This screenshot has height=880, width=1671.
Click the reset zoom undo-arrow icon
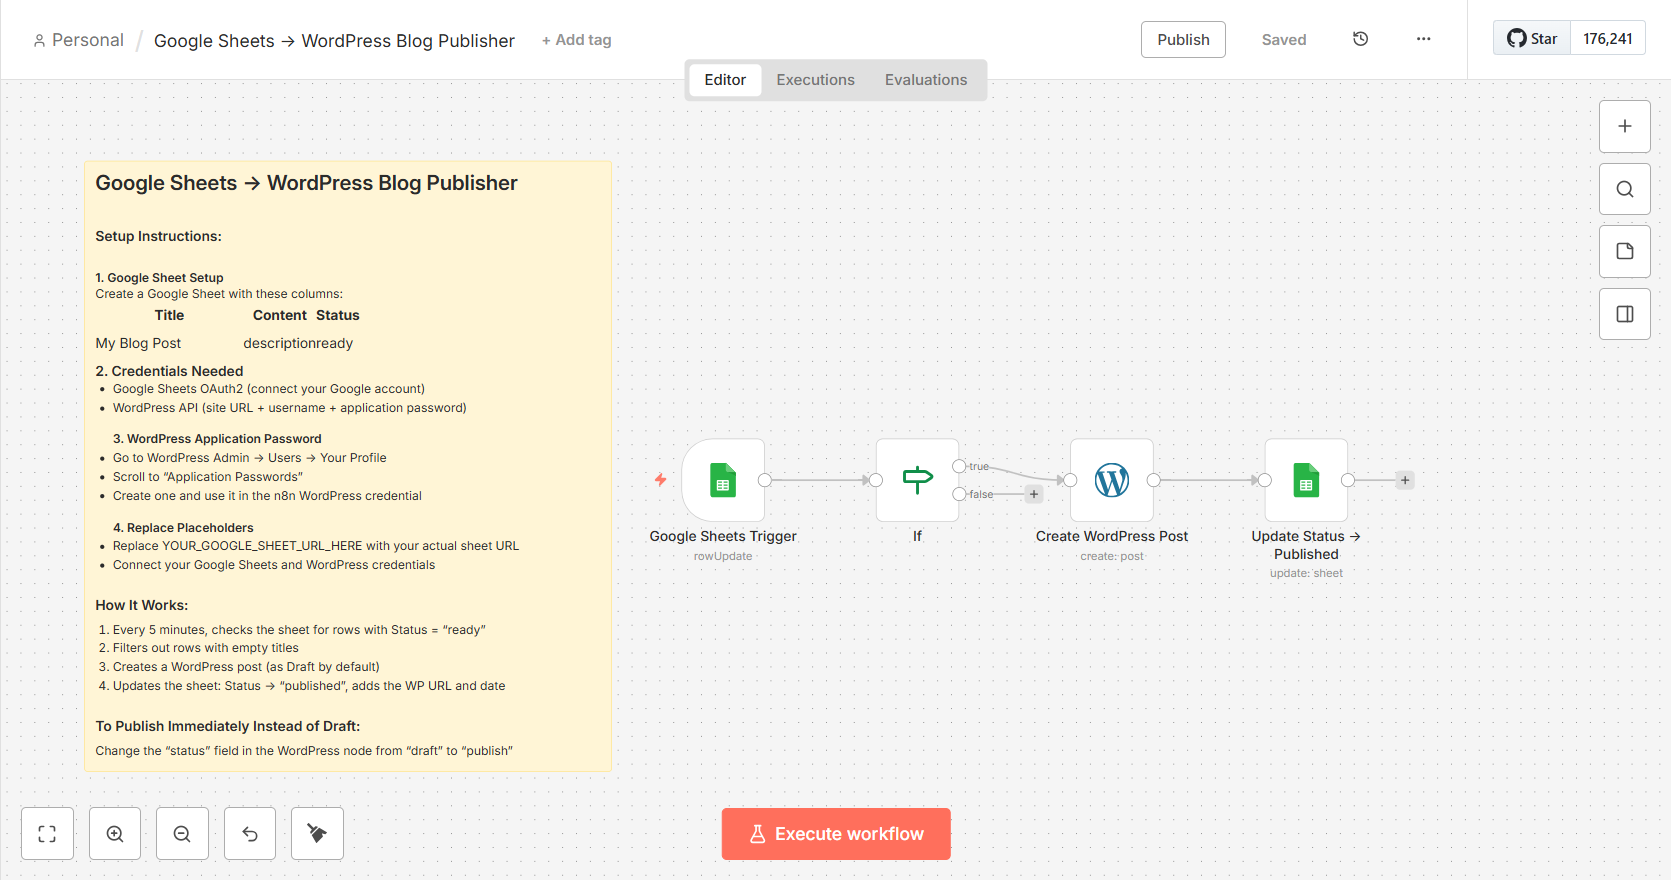[x=250, y=834]
